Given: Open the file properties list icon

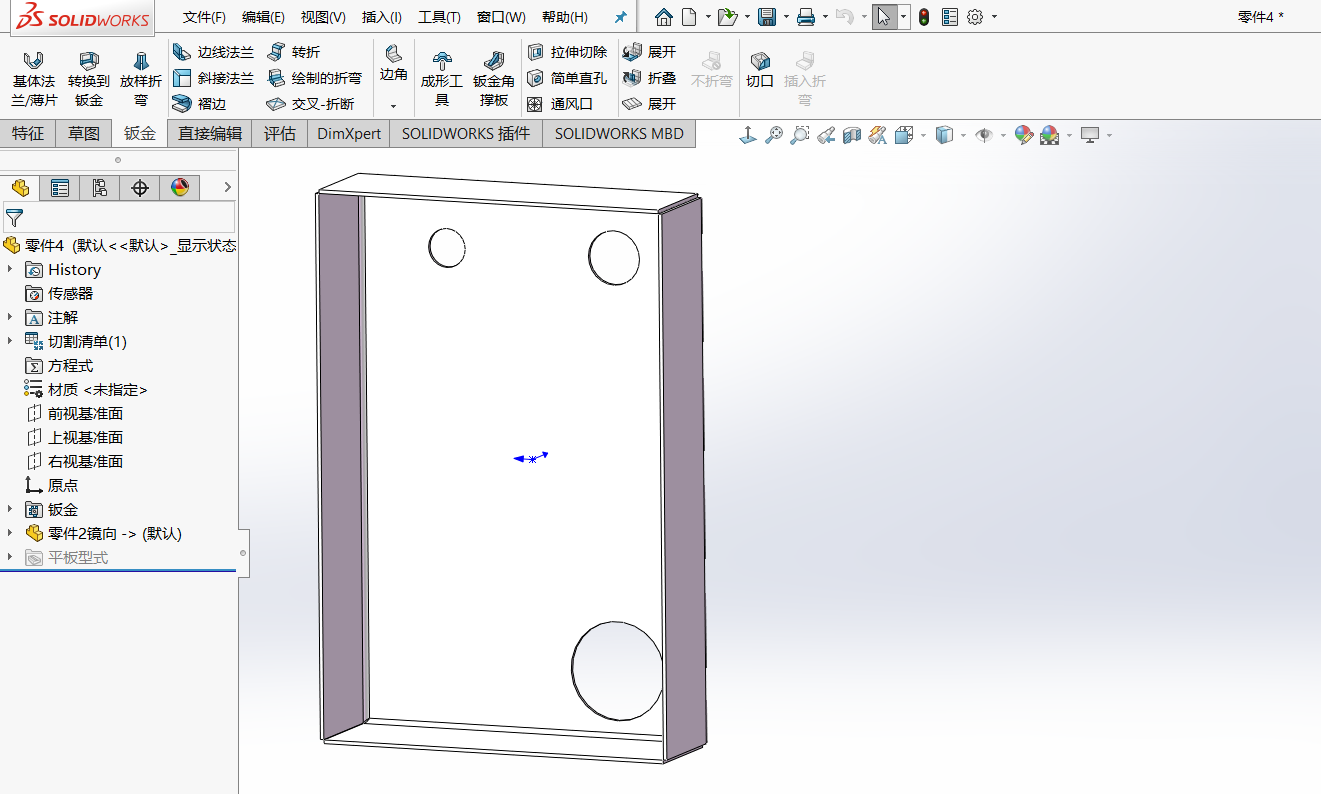Looking at the screenshot, I should 950,17.
